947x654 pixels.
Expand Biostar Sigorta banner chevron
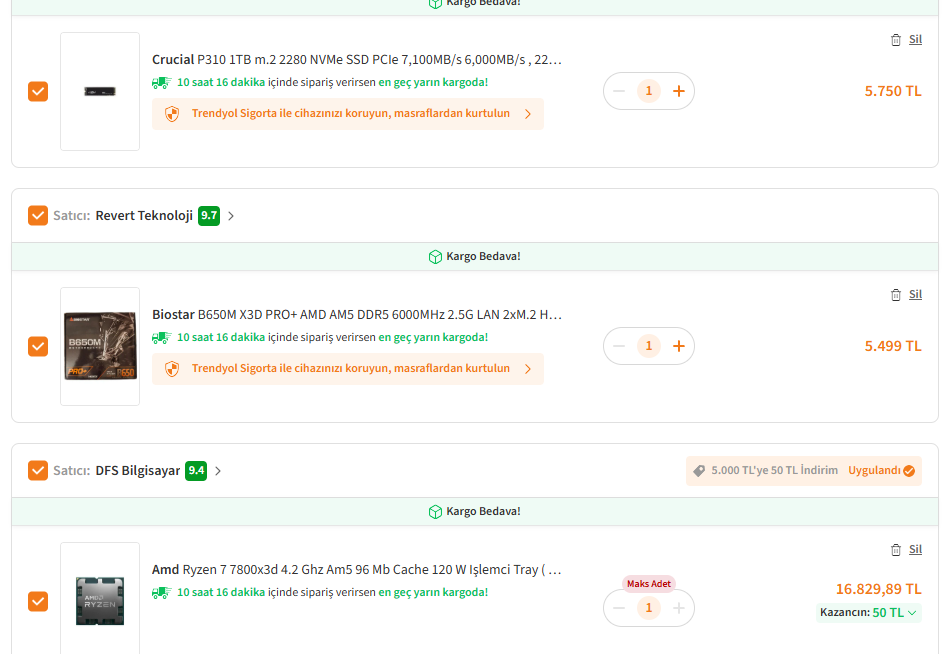528,368
